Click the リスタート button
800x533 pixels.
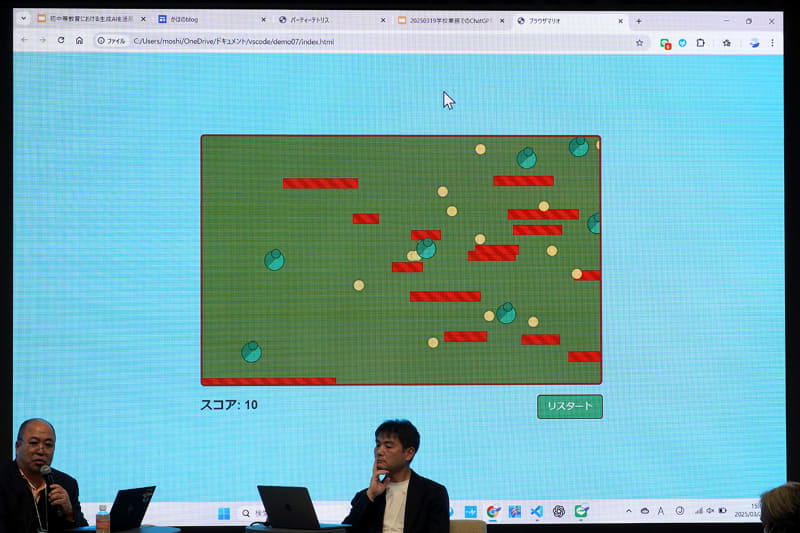click(570, 407)
